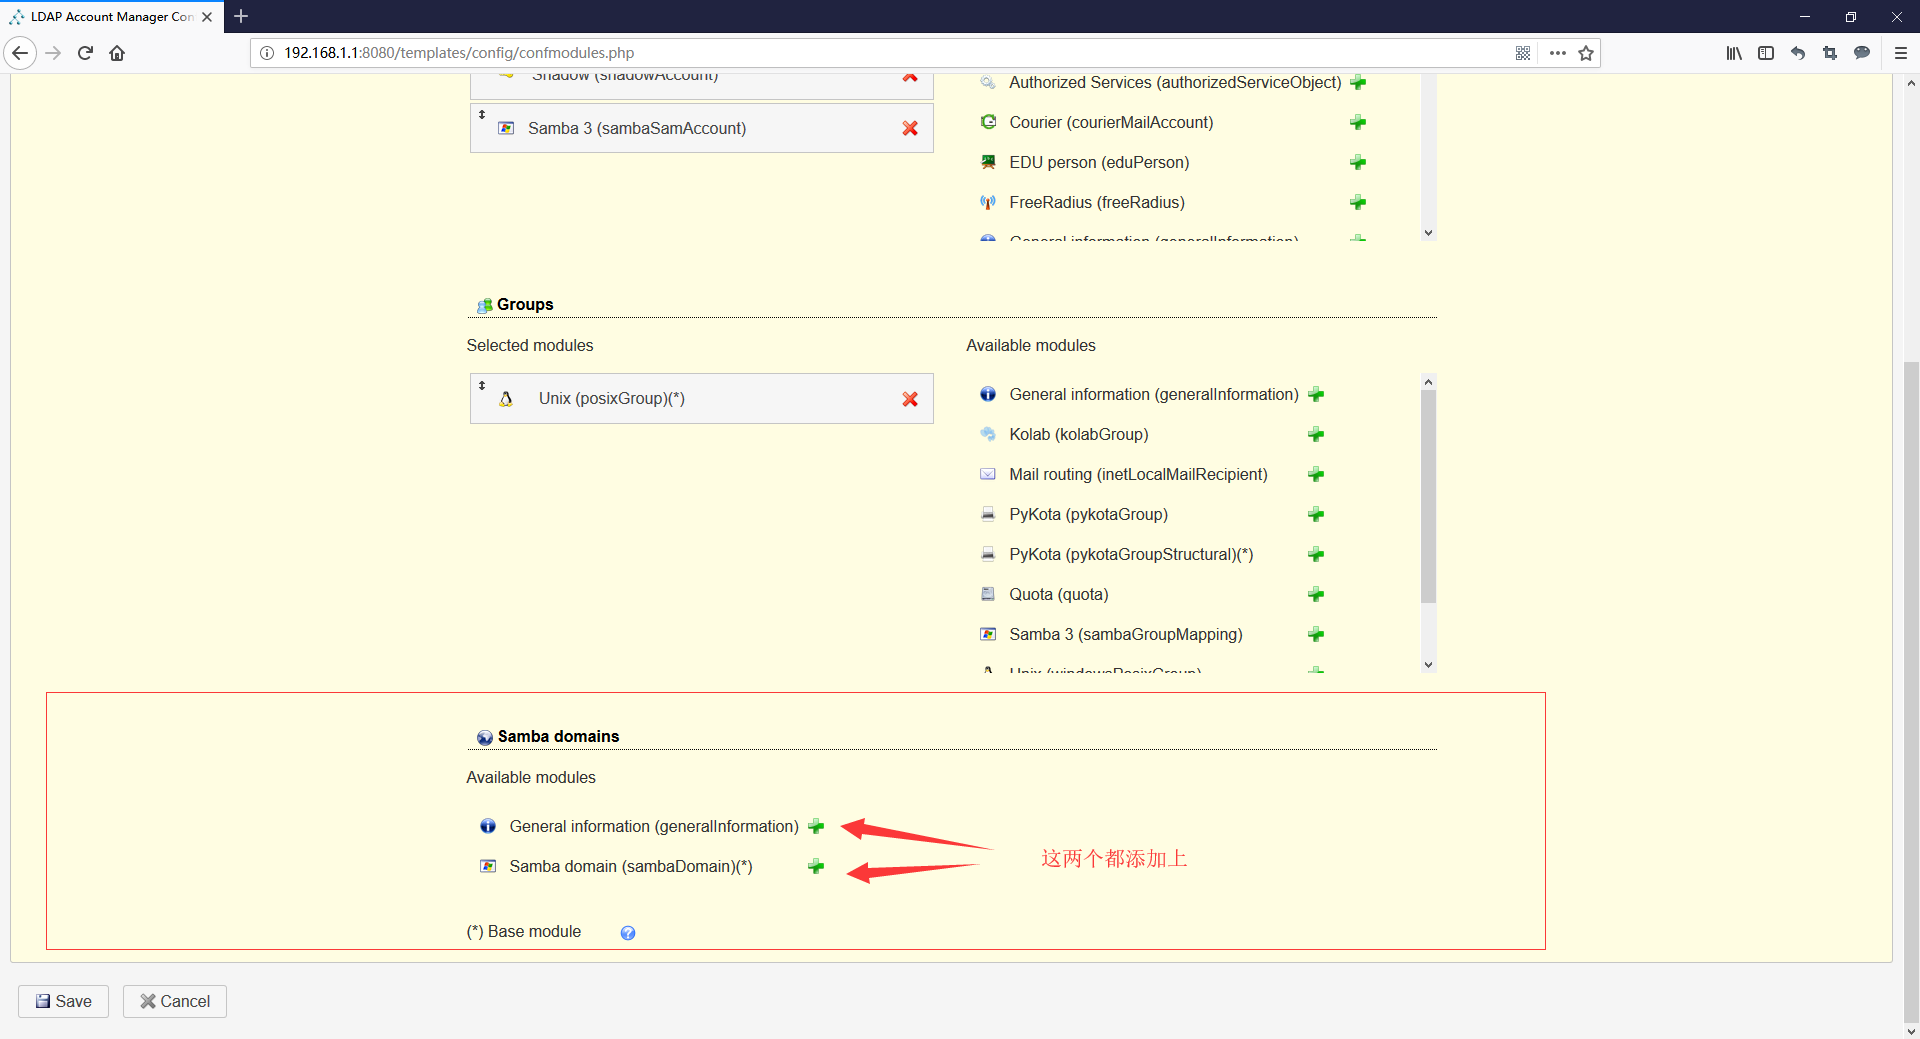Screen dimensions: 1920x1039
Task: Toggle browser sidebar view
Action: 1766,53
